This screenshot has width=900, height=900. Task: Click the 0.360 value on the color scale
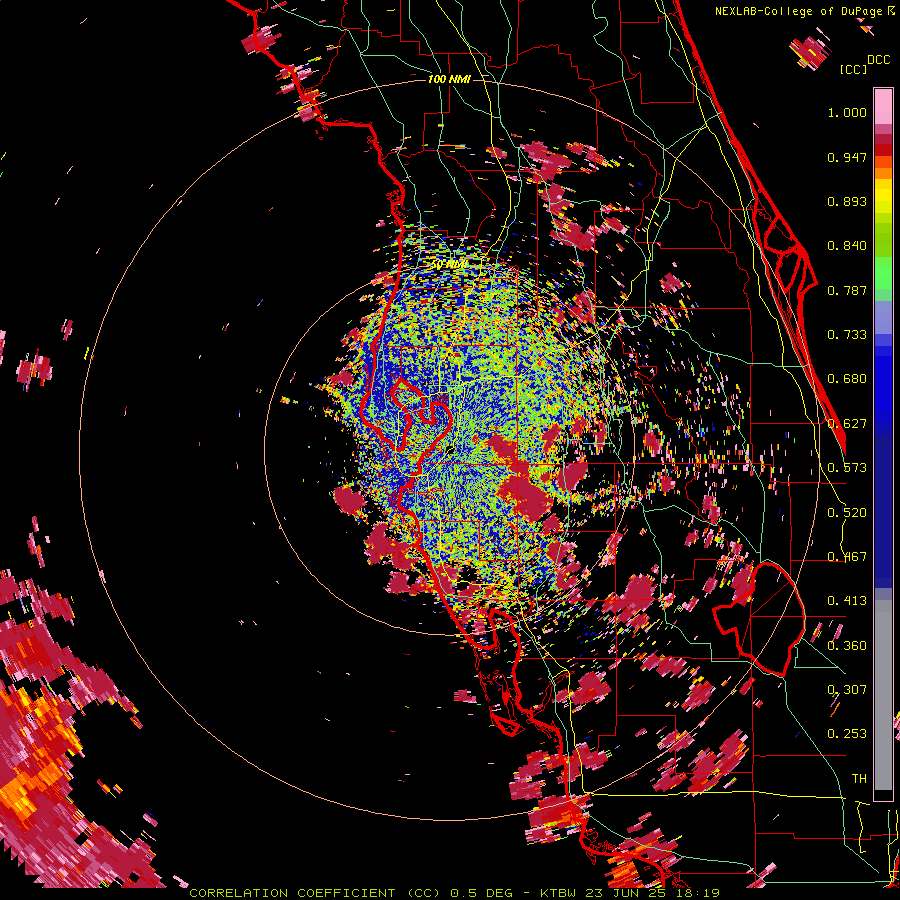click(x=847, y=646)
